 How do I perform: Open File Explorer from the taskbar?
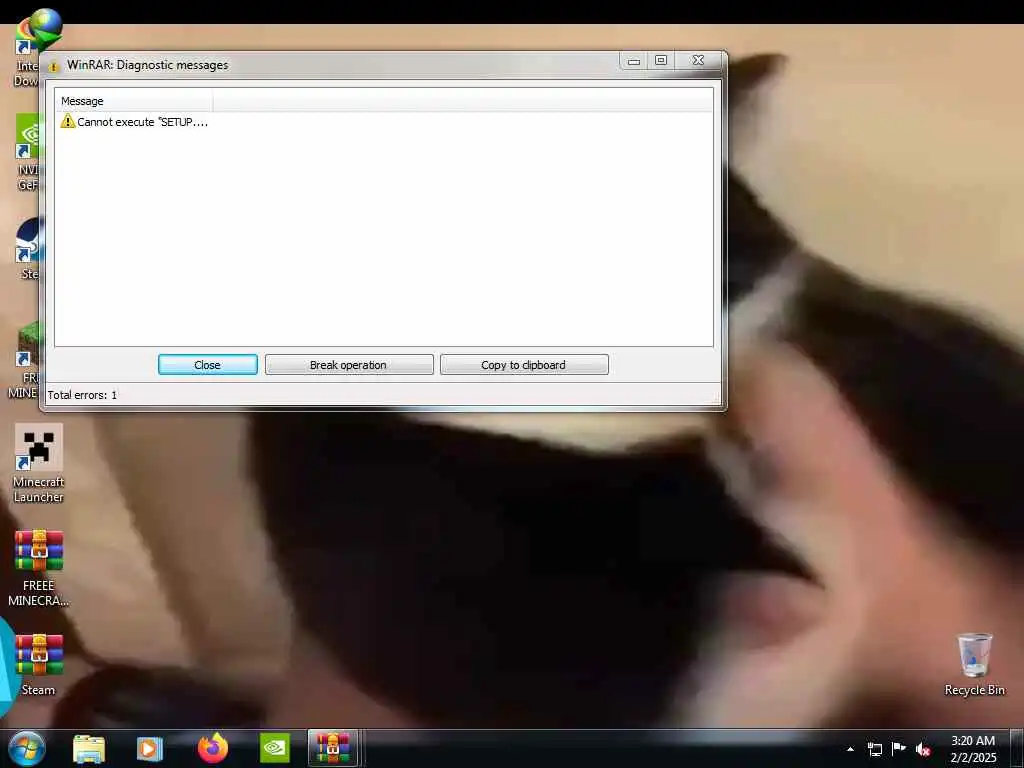[x=89, y=748]
